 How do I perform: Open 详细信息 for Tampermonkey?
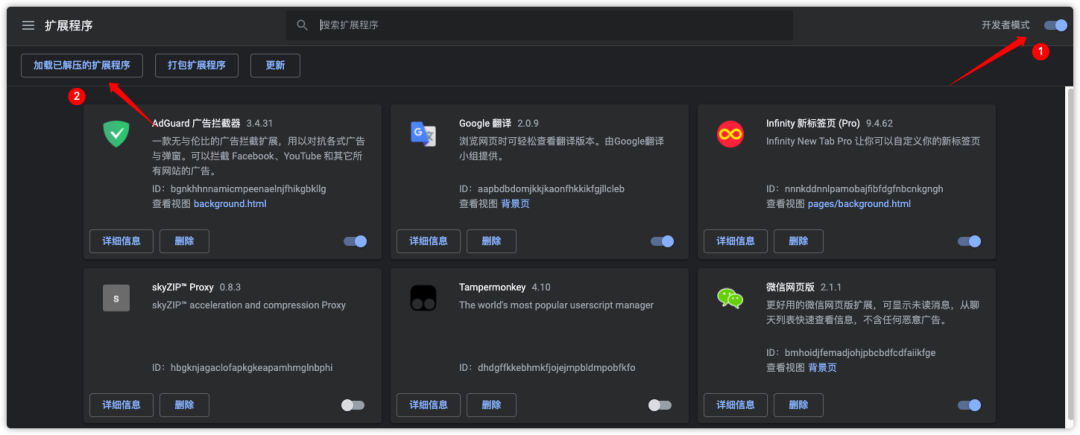pyautogui.click(x=428, y=405)
